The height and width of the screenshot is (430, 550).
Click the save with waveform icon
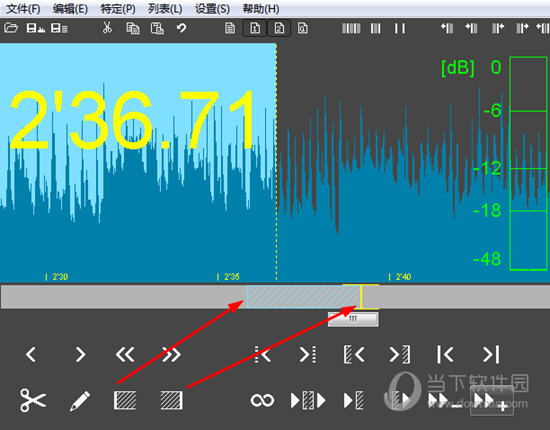pos(35,28)
